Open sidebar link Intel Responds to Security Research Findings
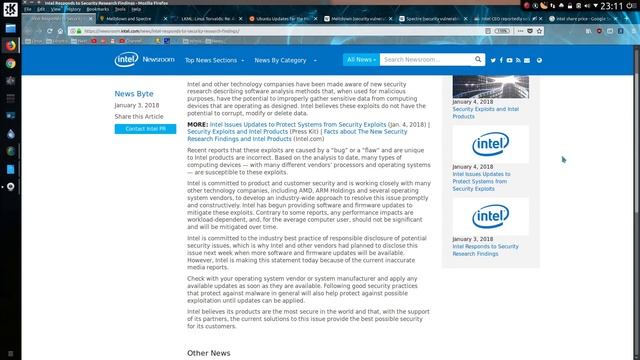The width and height of the screenshot is (640, 360). coord(485,250)
